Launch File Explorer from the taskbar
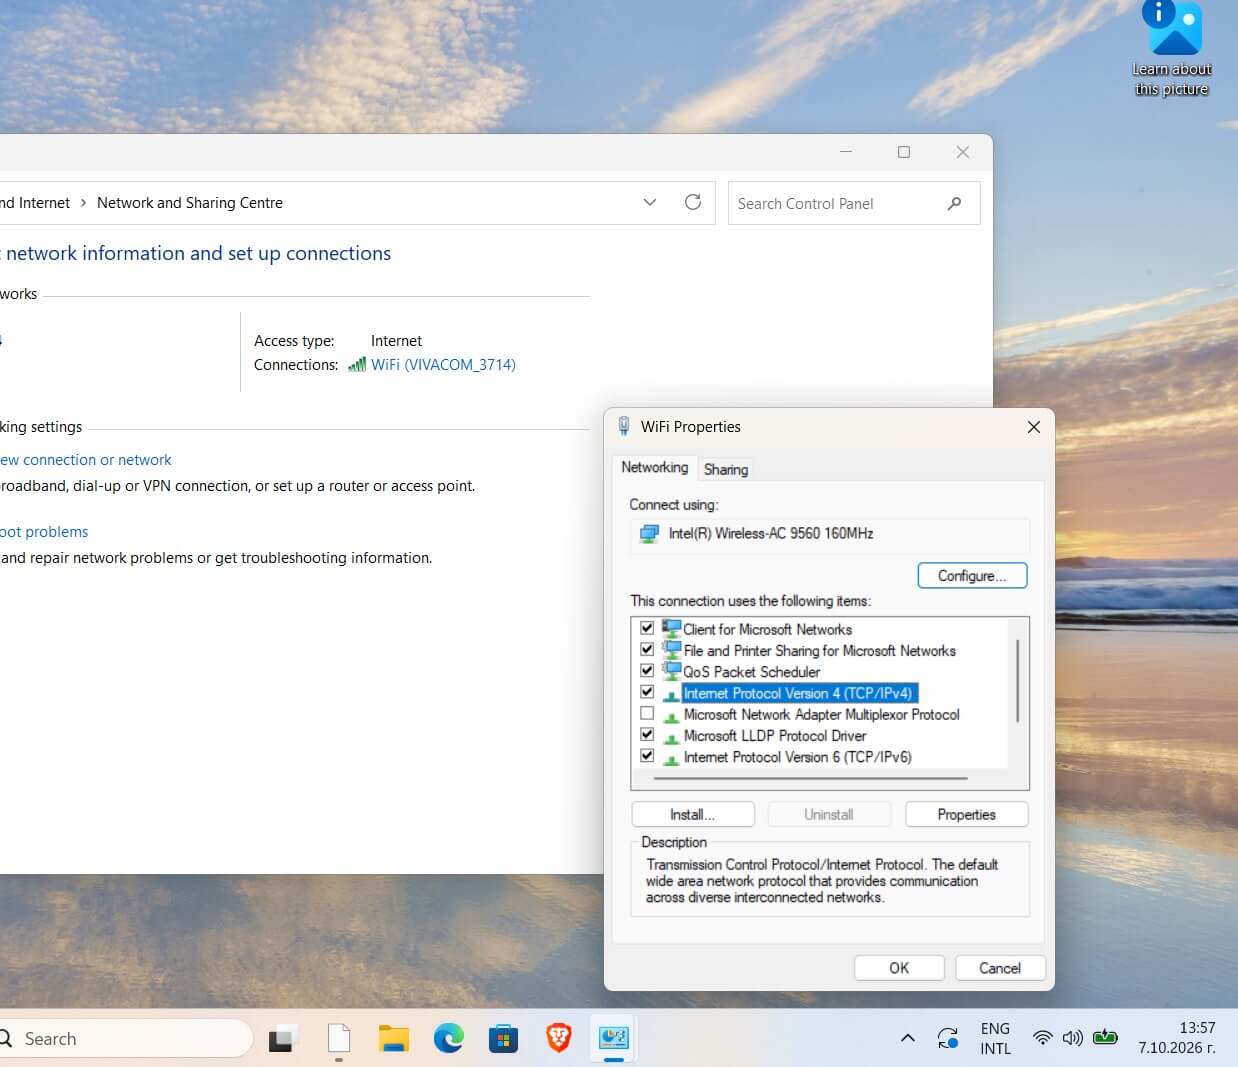The image size is (1238, 1067). click(x=394, y=1039)
